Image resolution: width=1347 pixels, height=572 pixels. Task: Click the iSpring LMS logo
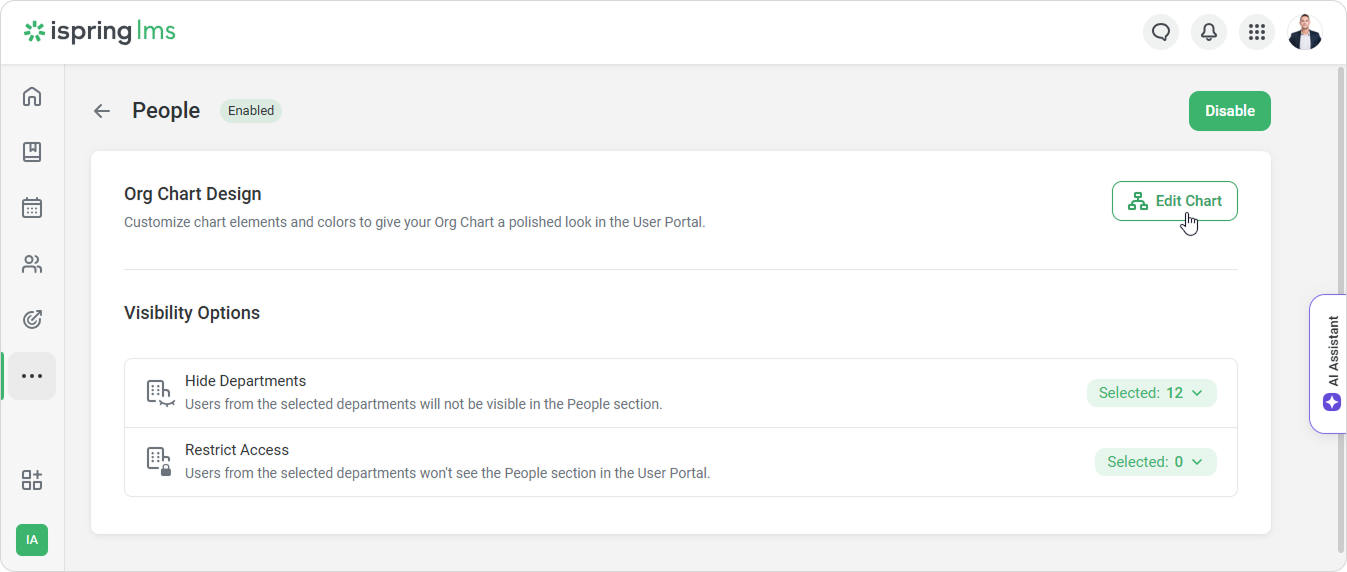click(100, 32)
